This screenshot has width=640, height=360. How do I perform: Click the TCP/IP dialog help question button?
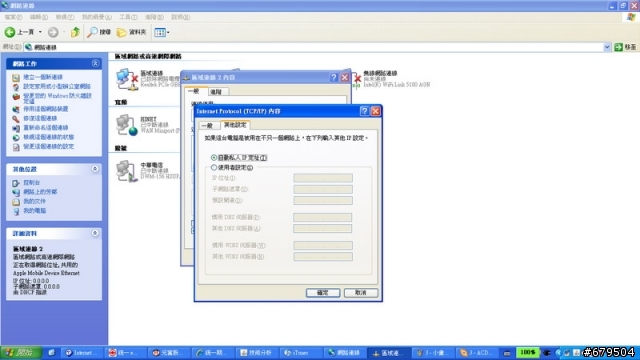point(364,111)
